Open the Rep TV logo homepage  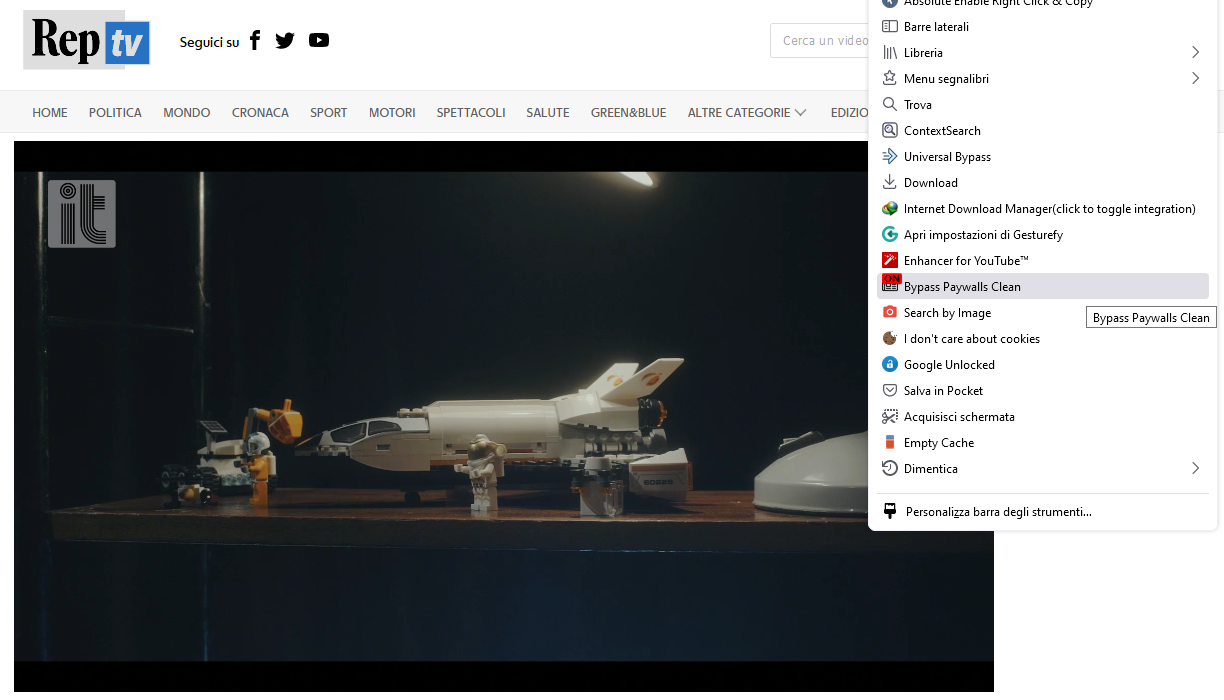(87, 40)
